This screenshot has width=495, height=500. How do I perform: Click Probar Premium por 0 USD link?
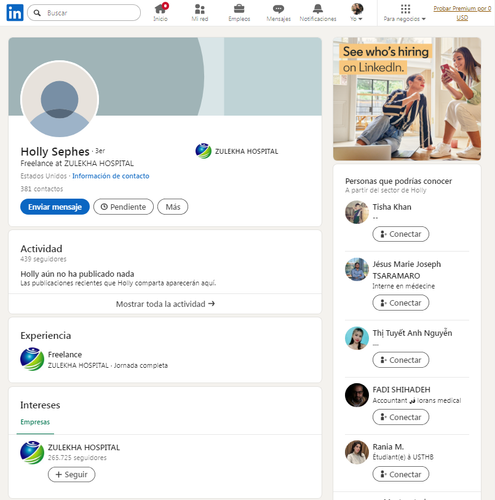(462, 13)
